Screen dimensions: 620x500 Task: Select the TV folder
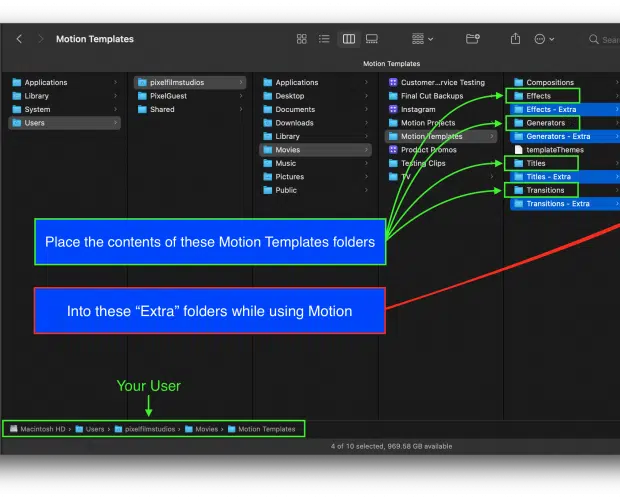pos(441,176)
